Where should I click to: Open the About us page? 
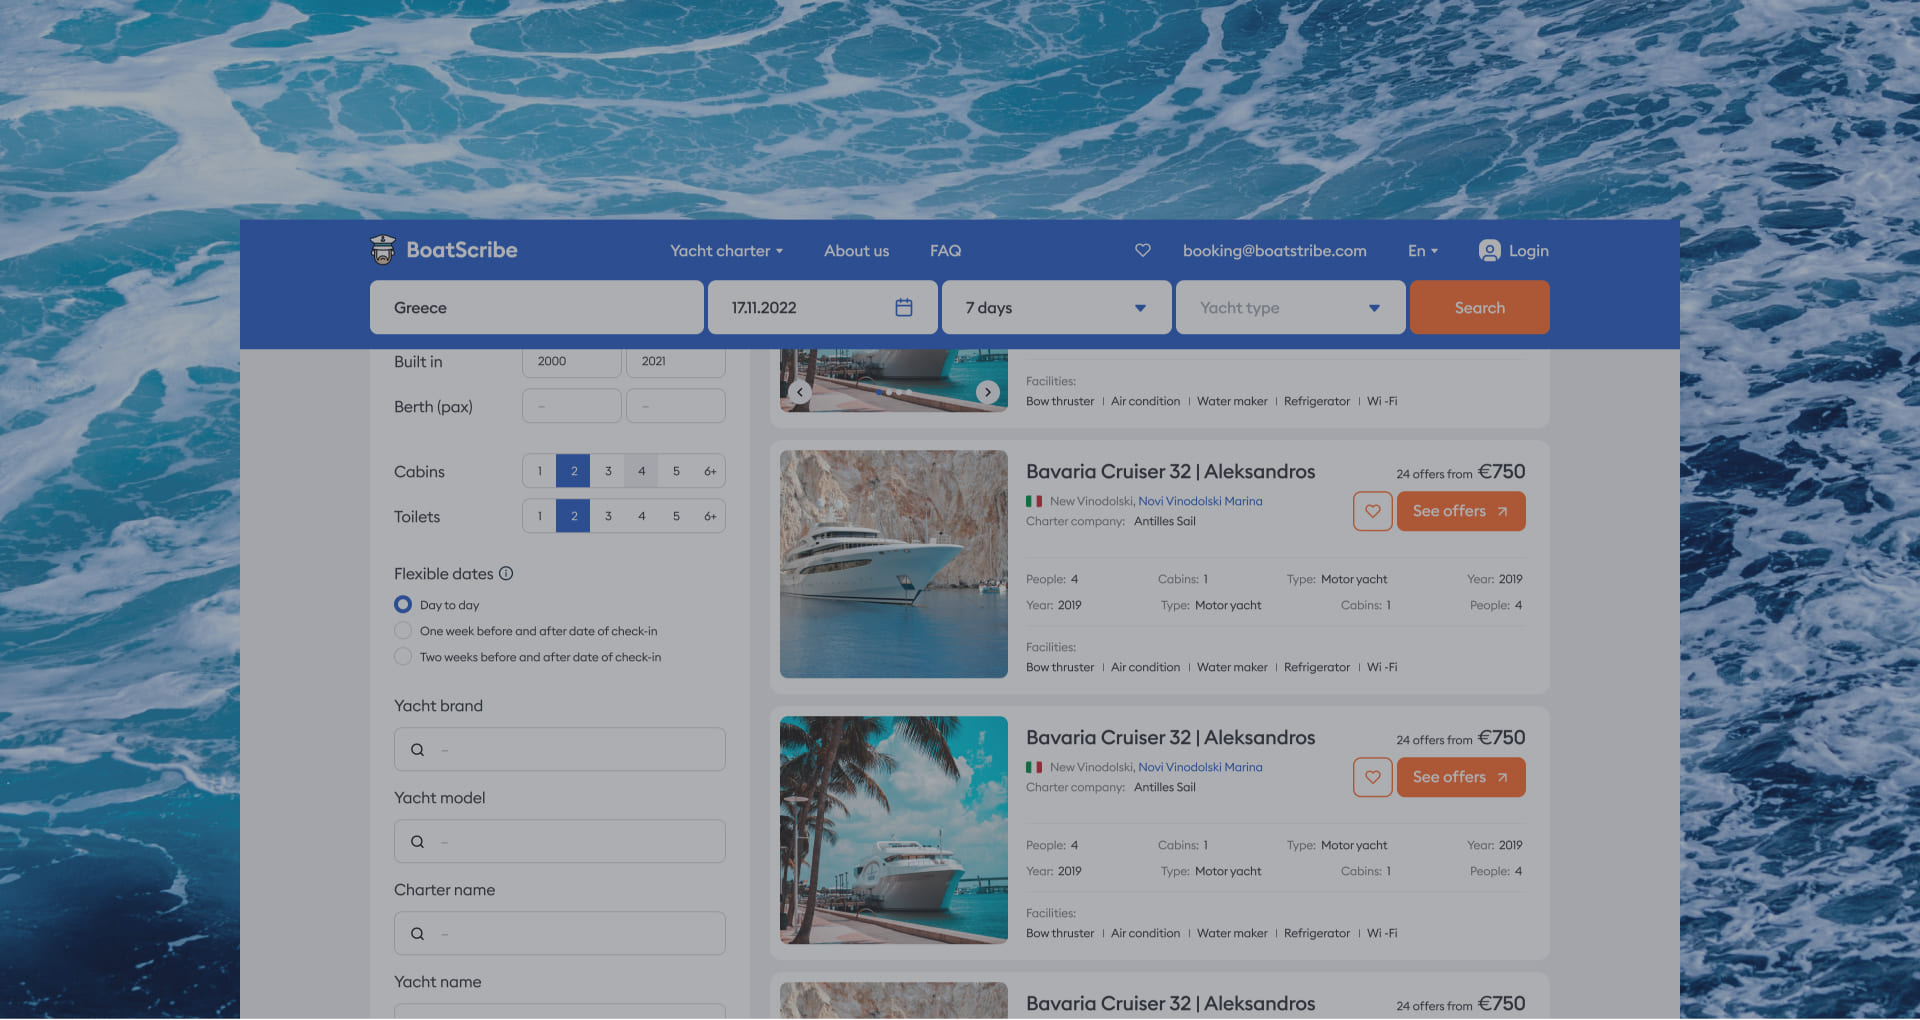pyautogui.click(x=856, y=251)
